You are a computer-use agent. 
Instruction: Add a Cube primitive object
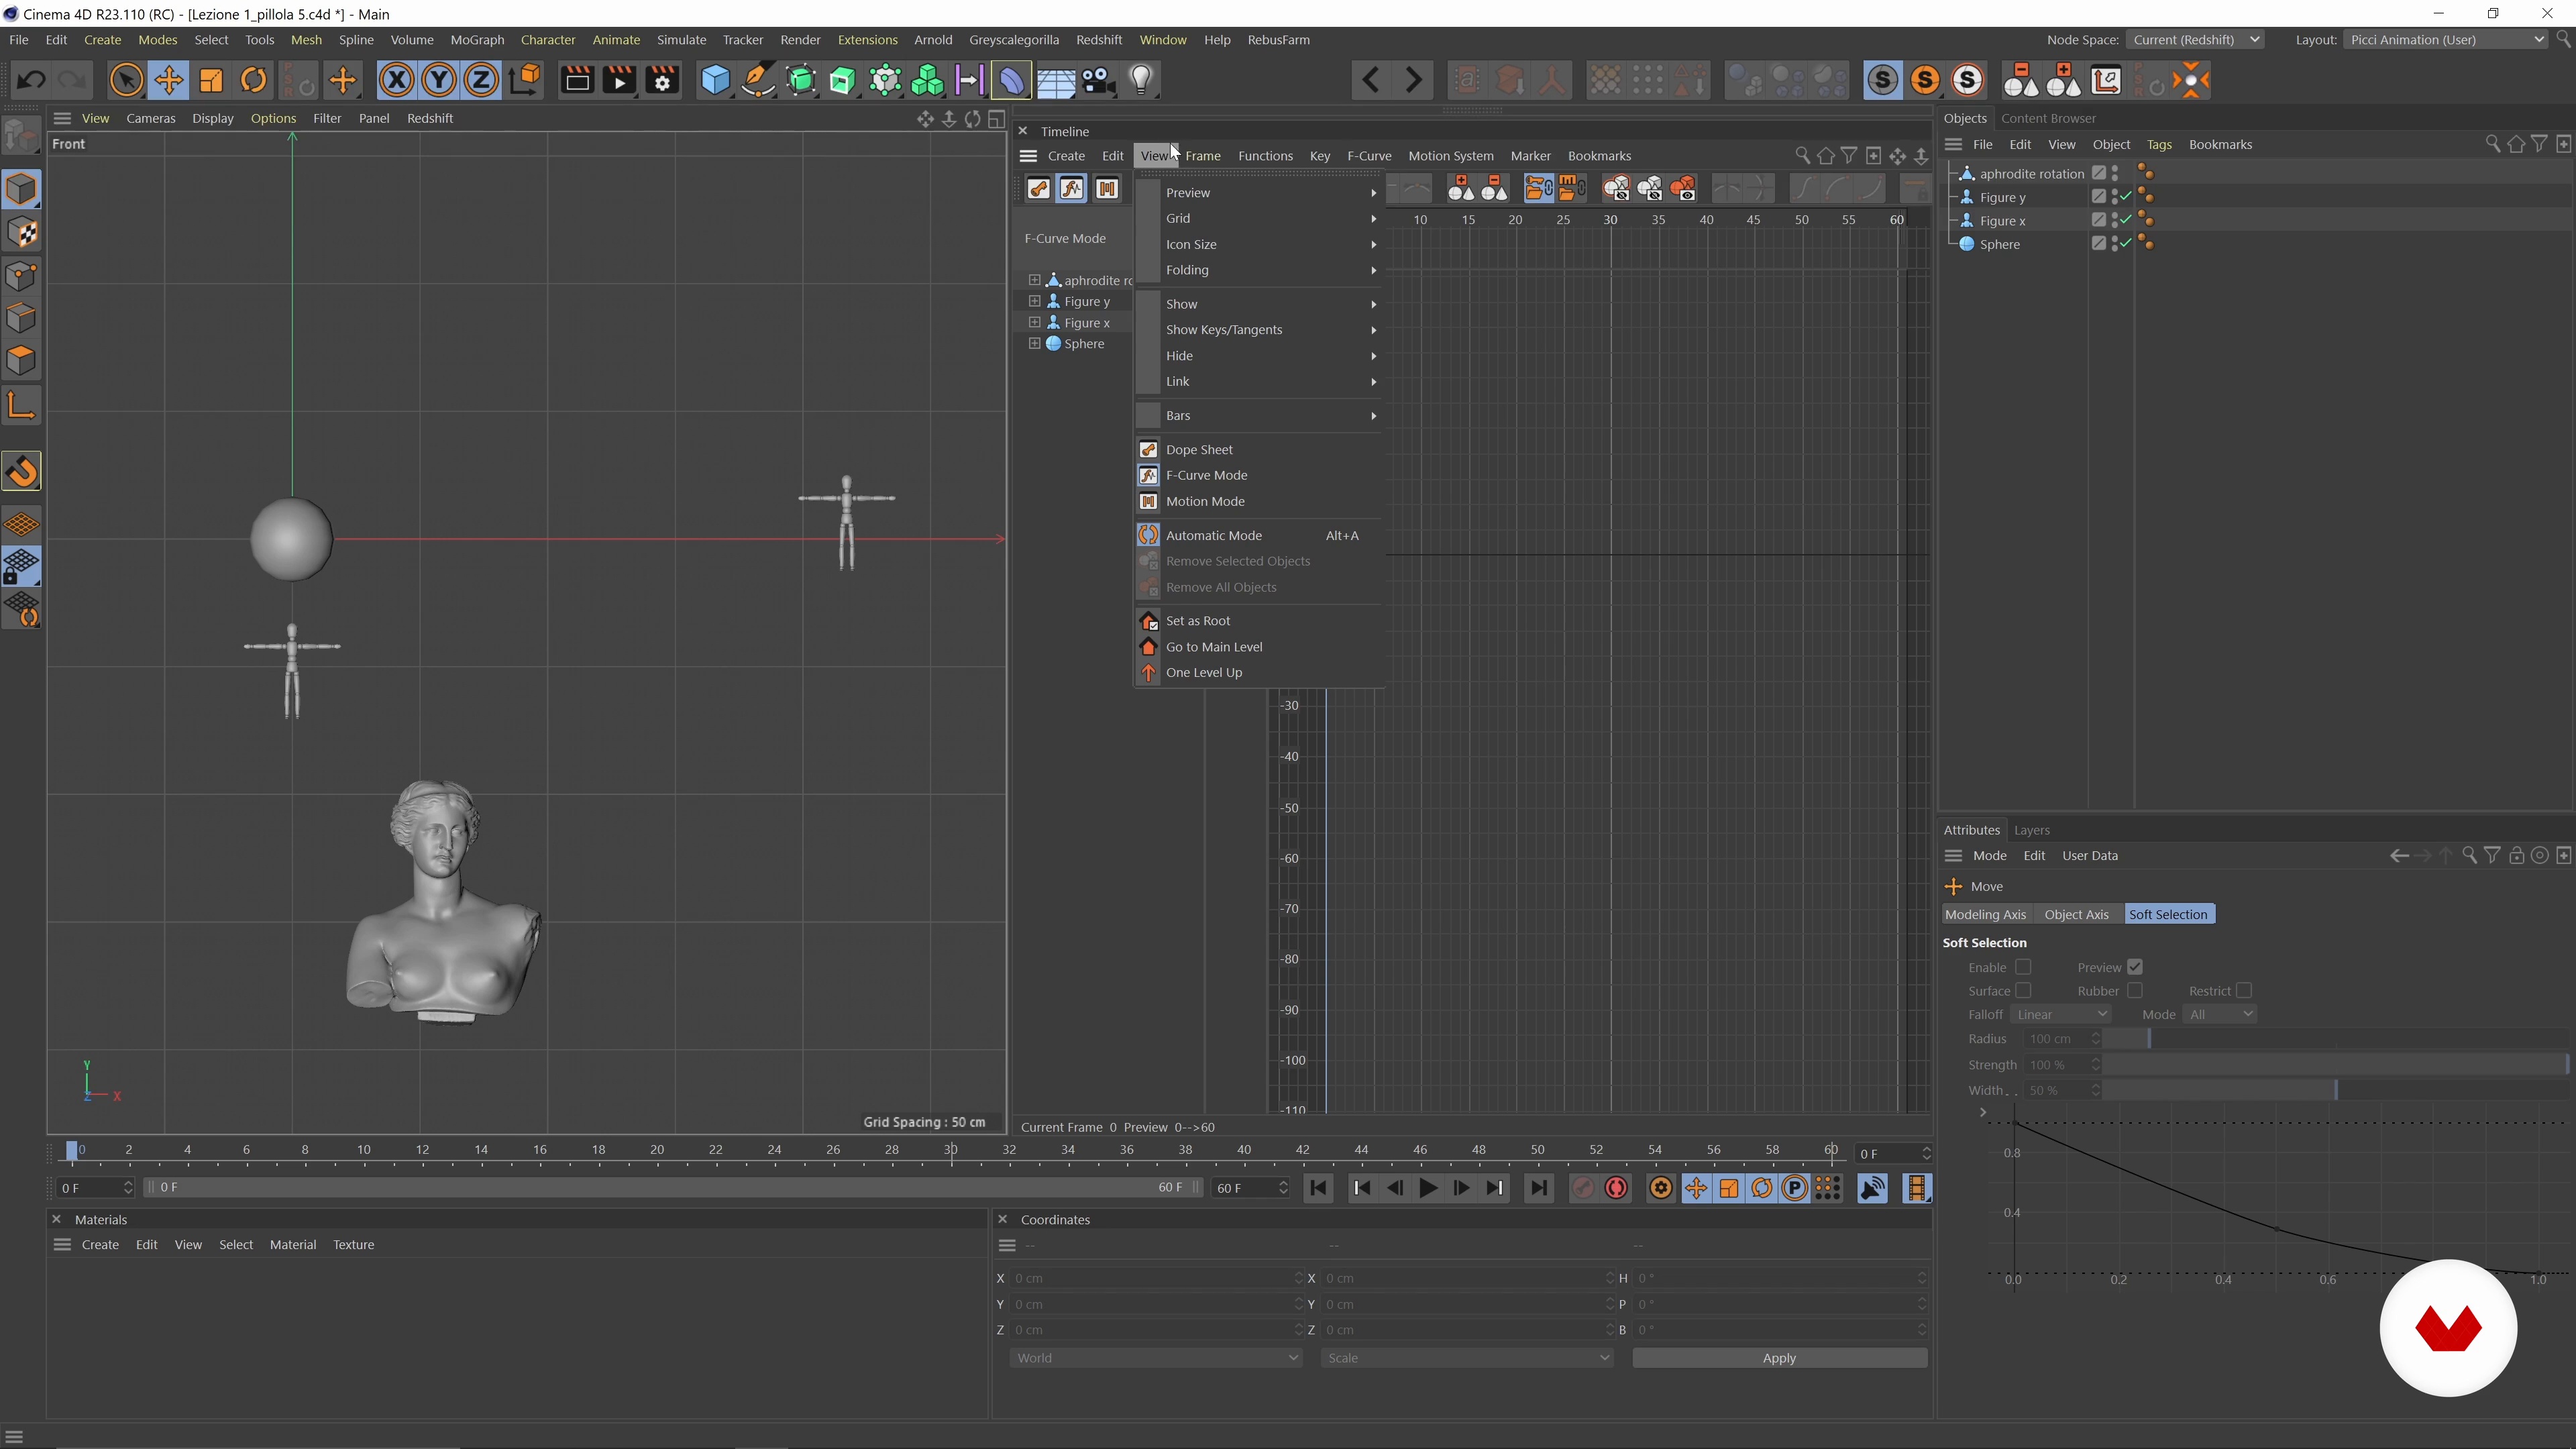coord(715,80)
